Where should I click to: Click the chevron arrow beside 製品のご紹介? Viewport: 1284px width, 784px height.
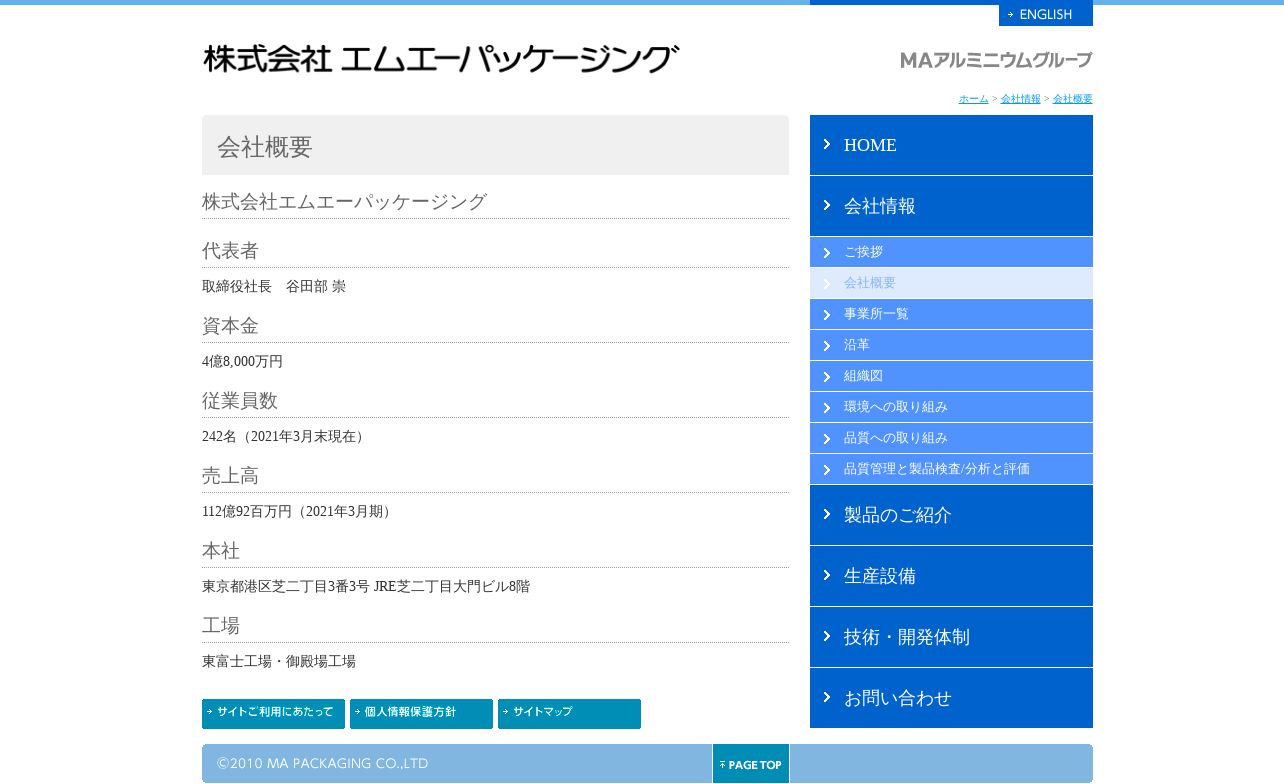pos(827,514)
